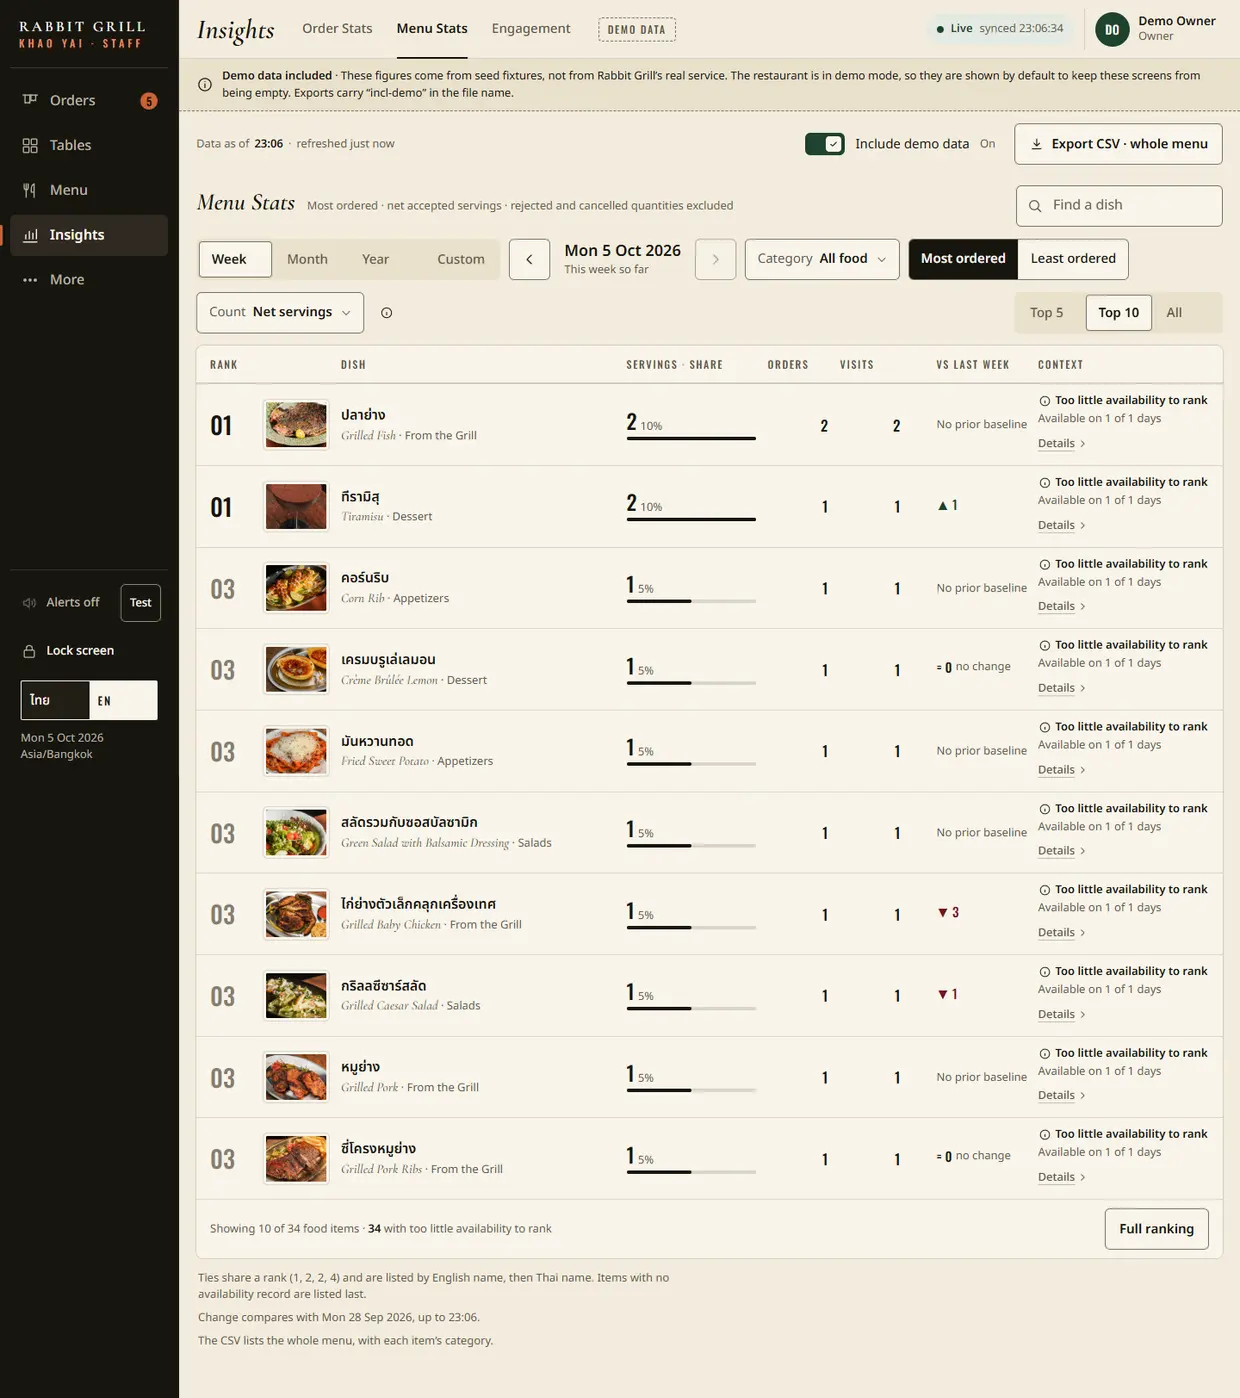The image size is (1240, 1398).
Task: Click Export CSV whole menu button
Action: coord(1118,144)
